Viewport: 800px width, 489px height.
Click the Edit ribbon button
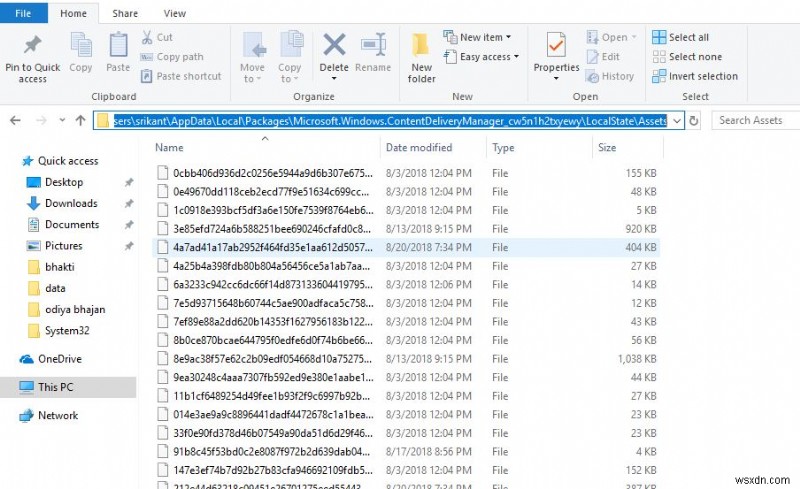[603, 57]
